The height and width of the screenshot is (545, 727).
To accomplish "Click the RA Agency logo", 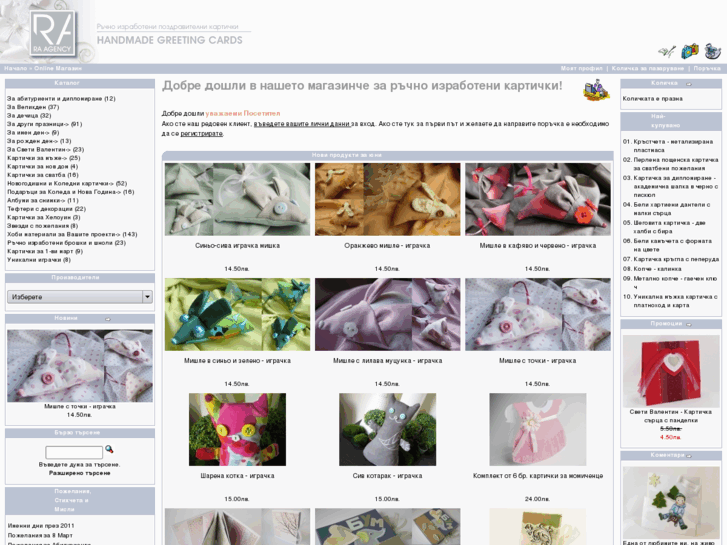I will [52, 32].
